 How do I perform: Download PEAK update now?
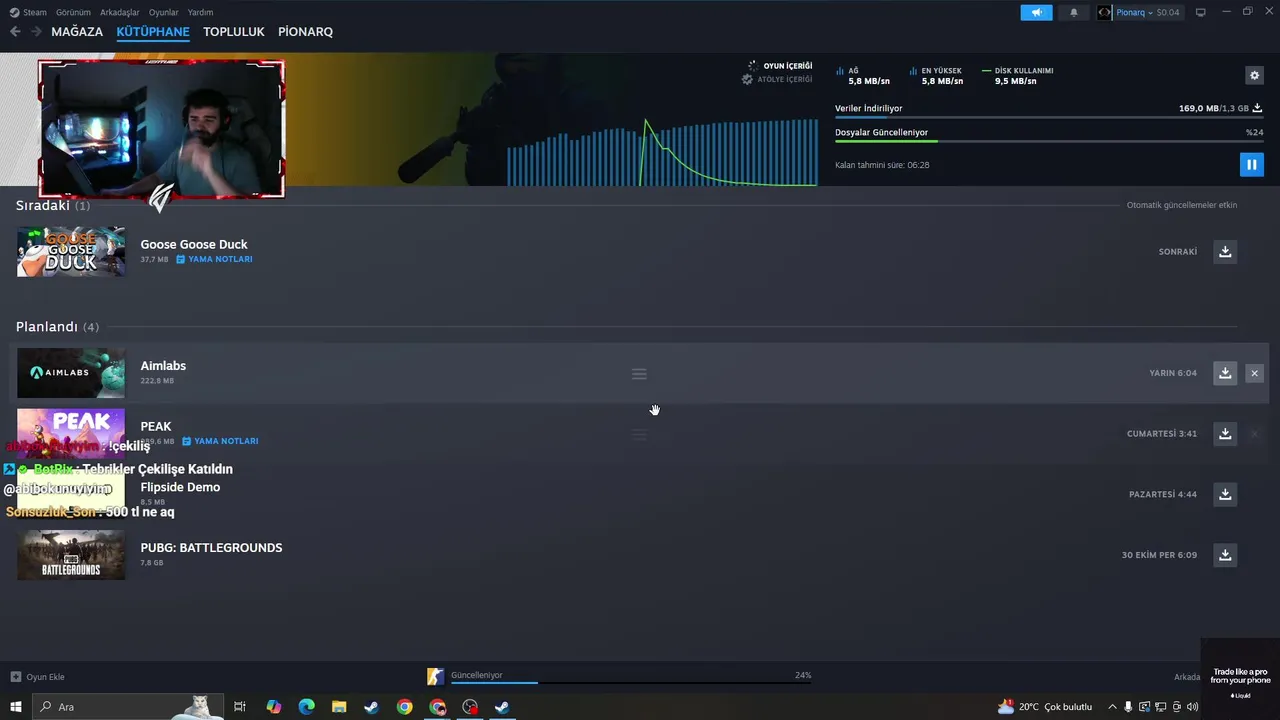click(x=1225, y=433)
